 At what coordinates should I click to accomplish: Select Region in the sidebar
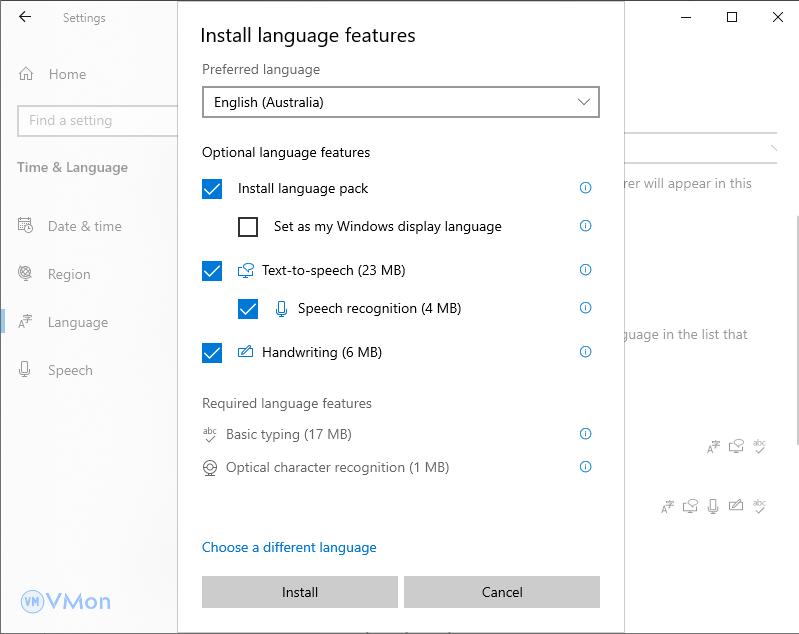tap(69, 274)
